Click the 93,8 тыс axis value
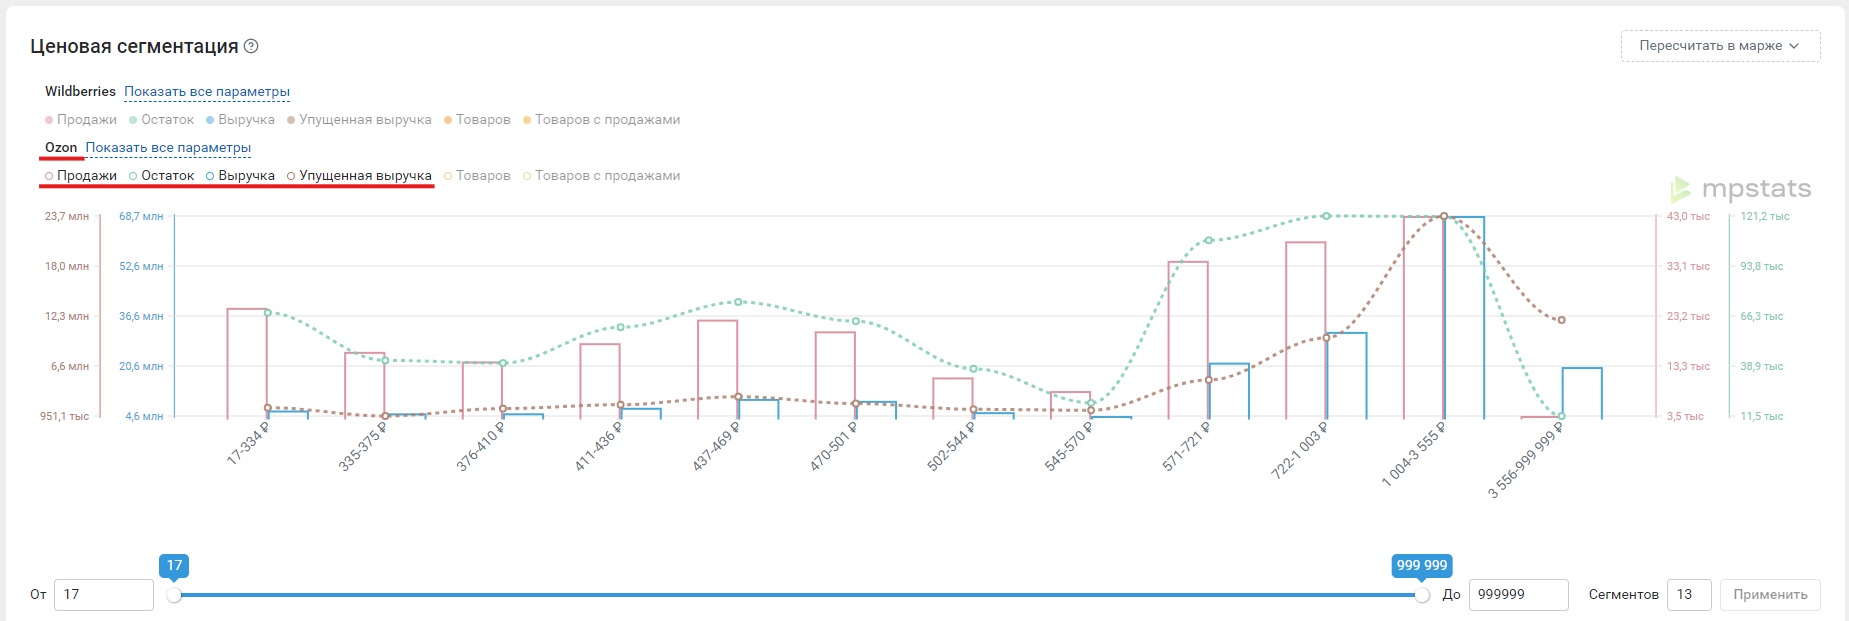The height and width of the screenshot is (621, 1849). point(1762,266)
